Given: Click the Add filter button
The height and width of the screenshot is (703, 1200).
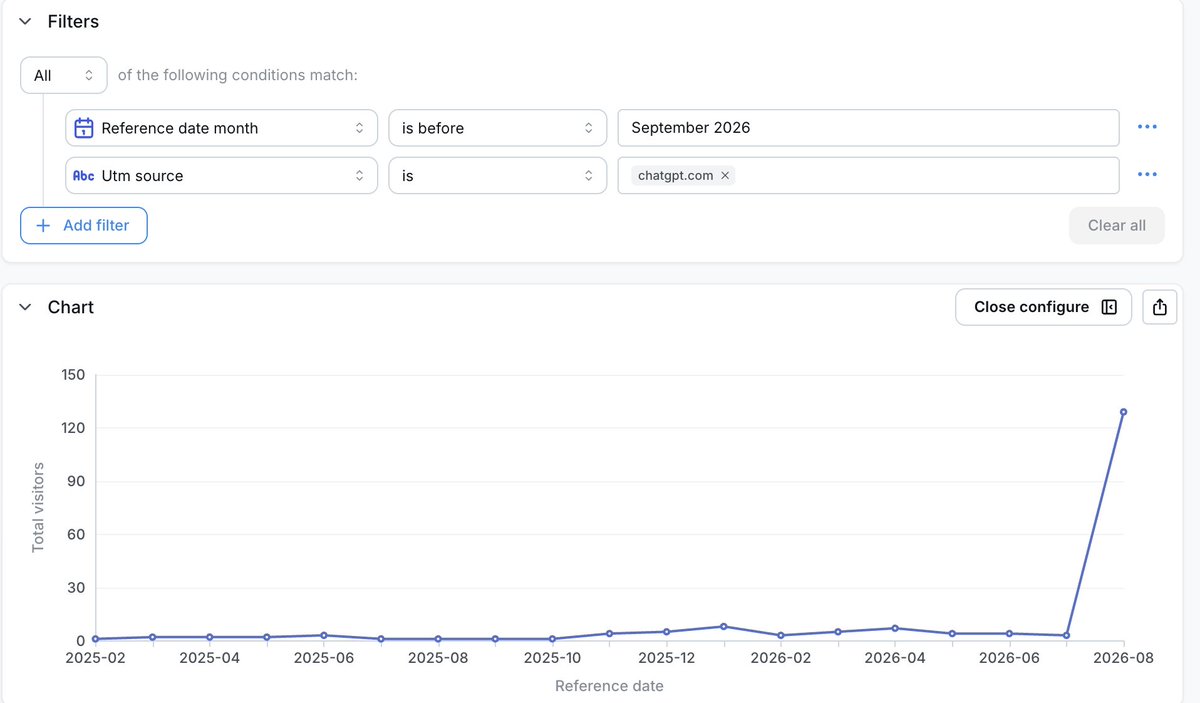Looking at the screenshot, I should [x=84, y=225].
